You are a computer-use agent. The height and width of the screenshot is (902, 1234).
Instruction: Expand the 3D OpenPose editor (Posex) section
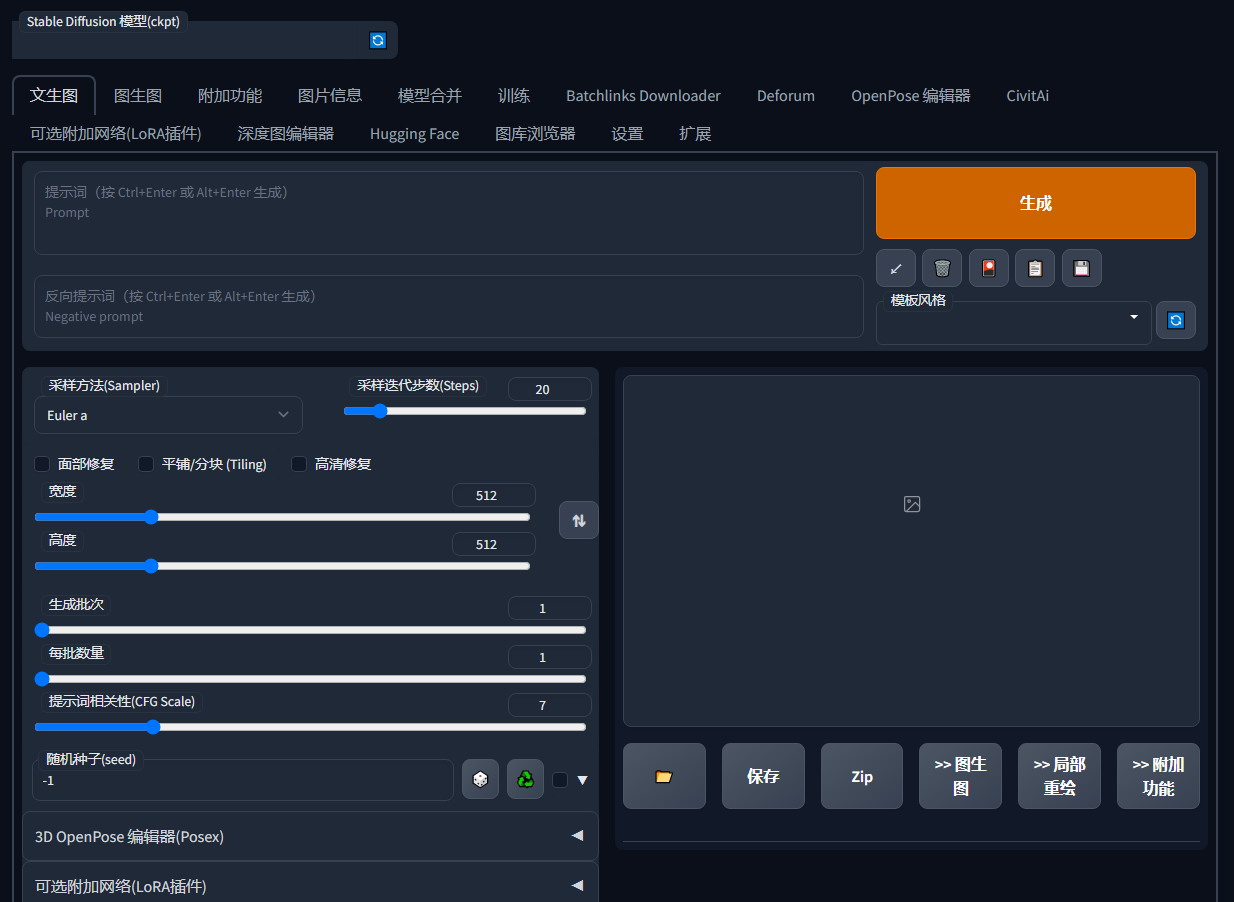(310, 836)
